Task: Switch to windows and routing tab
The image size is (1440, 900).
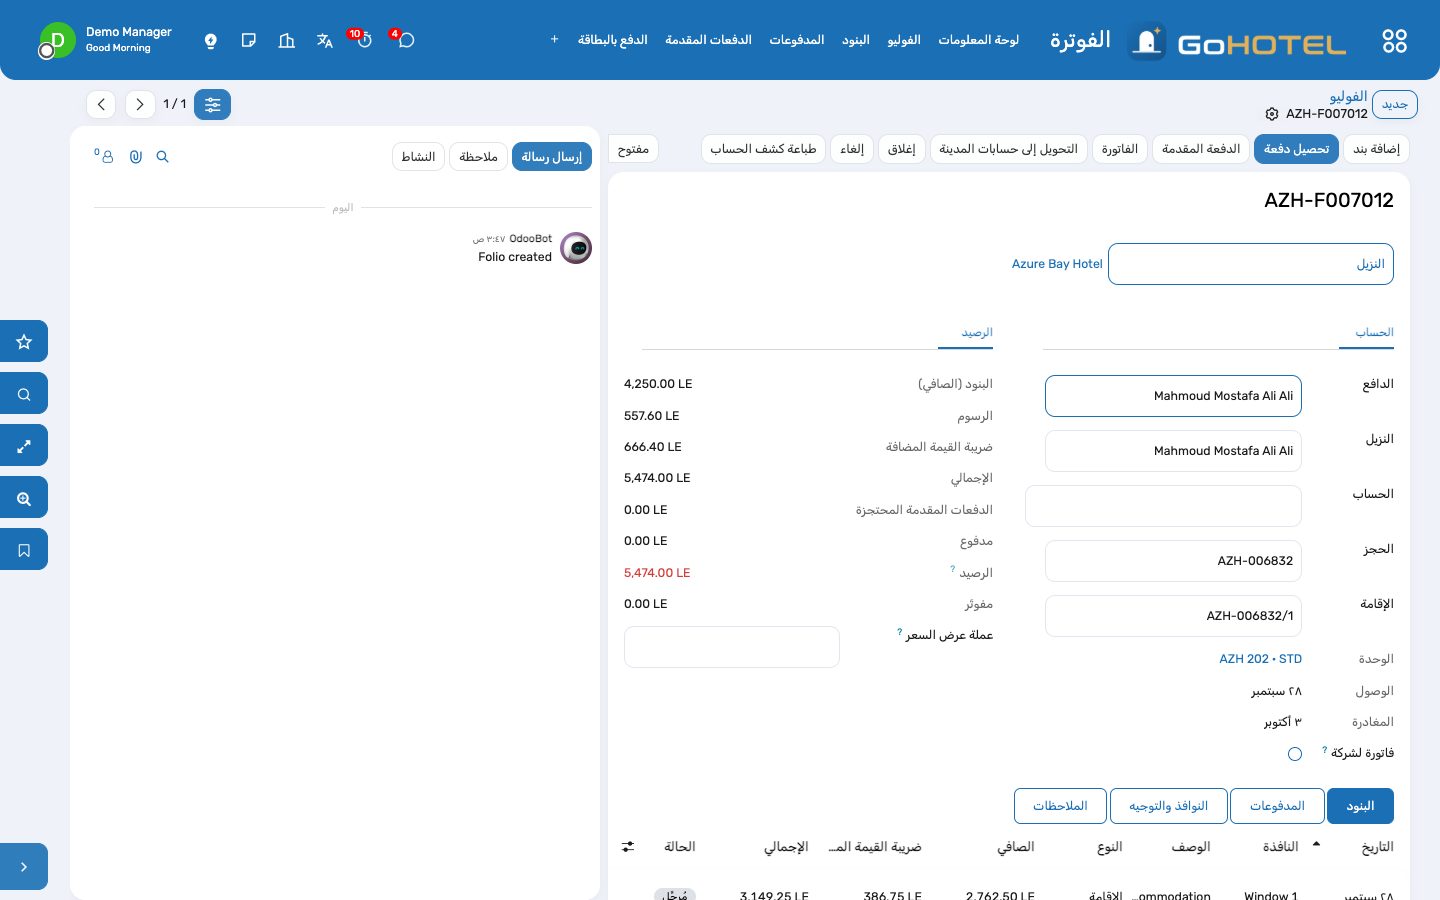Action: (x=1168, y=806)
